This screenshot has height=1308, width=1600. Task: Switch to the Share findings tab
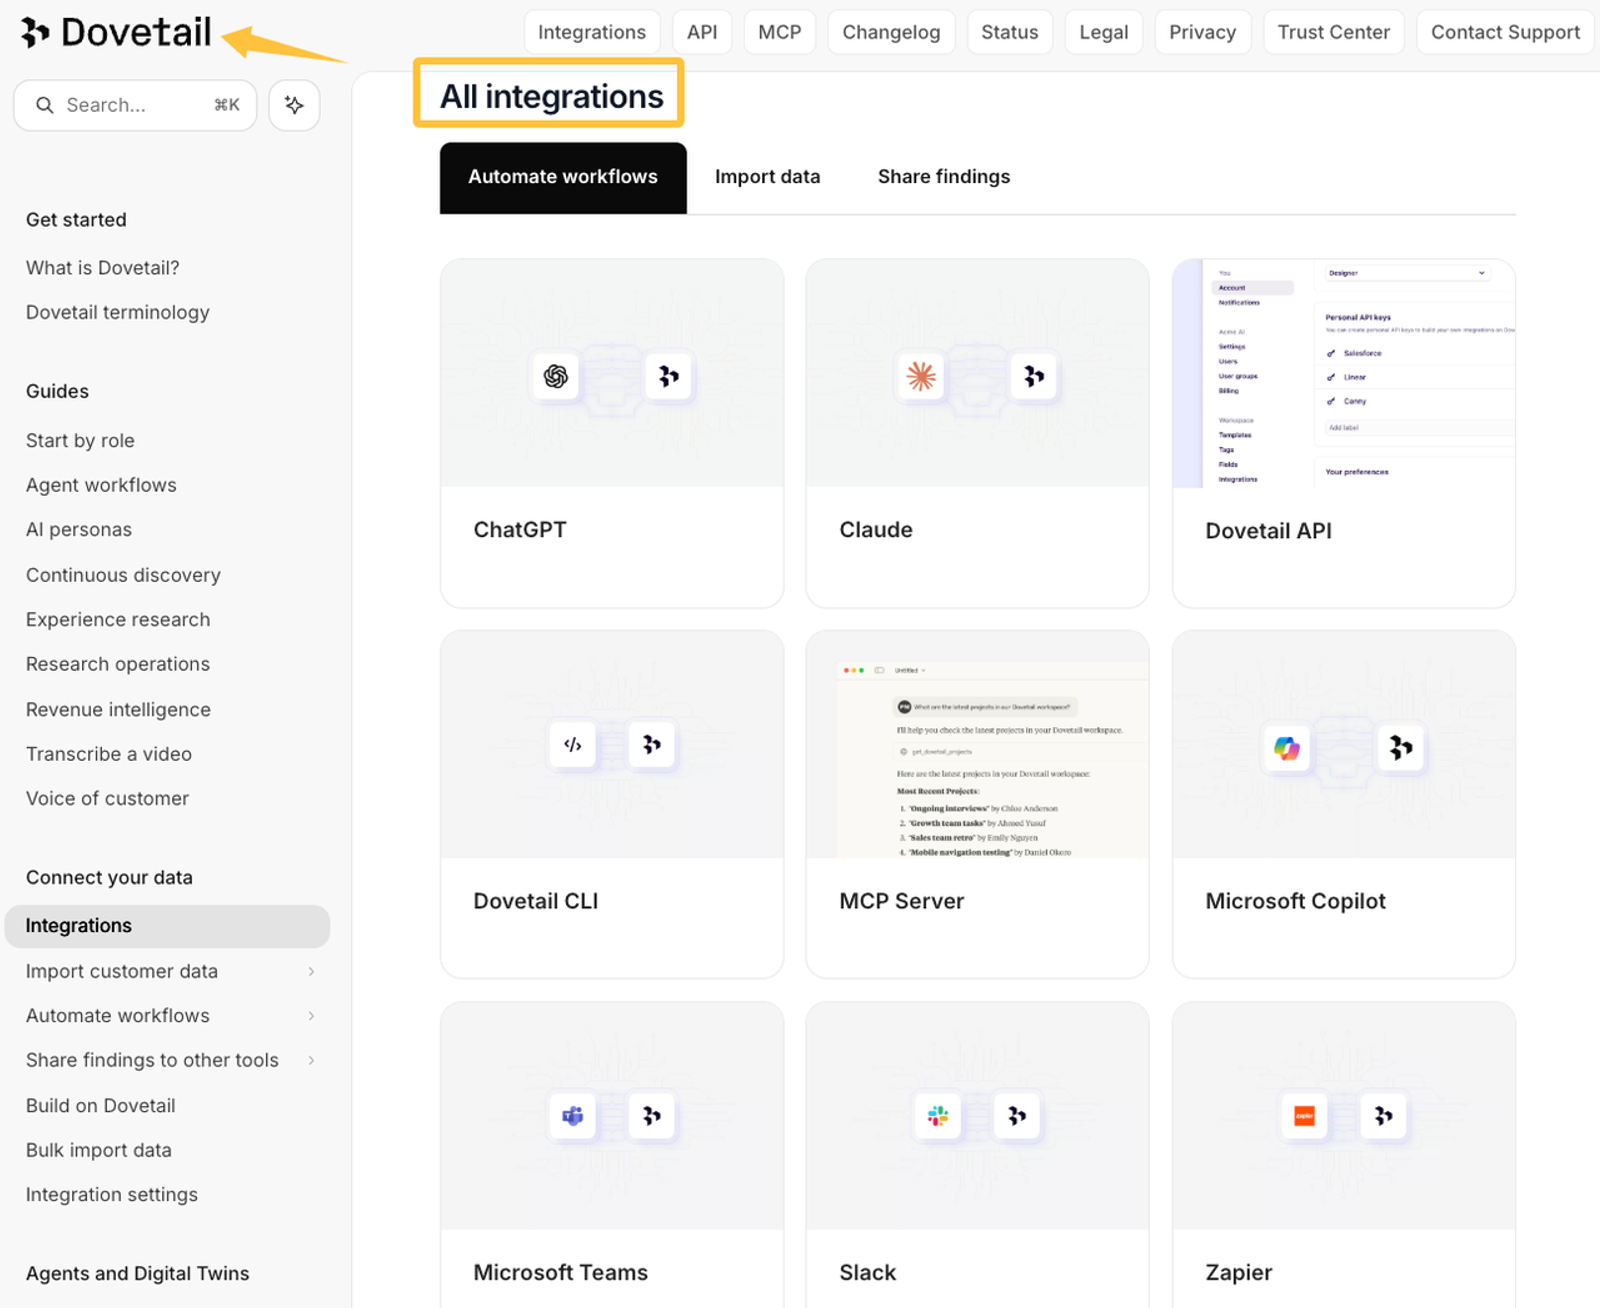click(x=944, y=177)
